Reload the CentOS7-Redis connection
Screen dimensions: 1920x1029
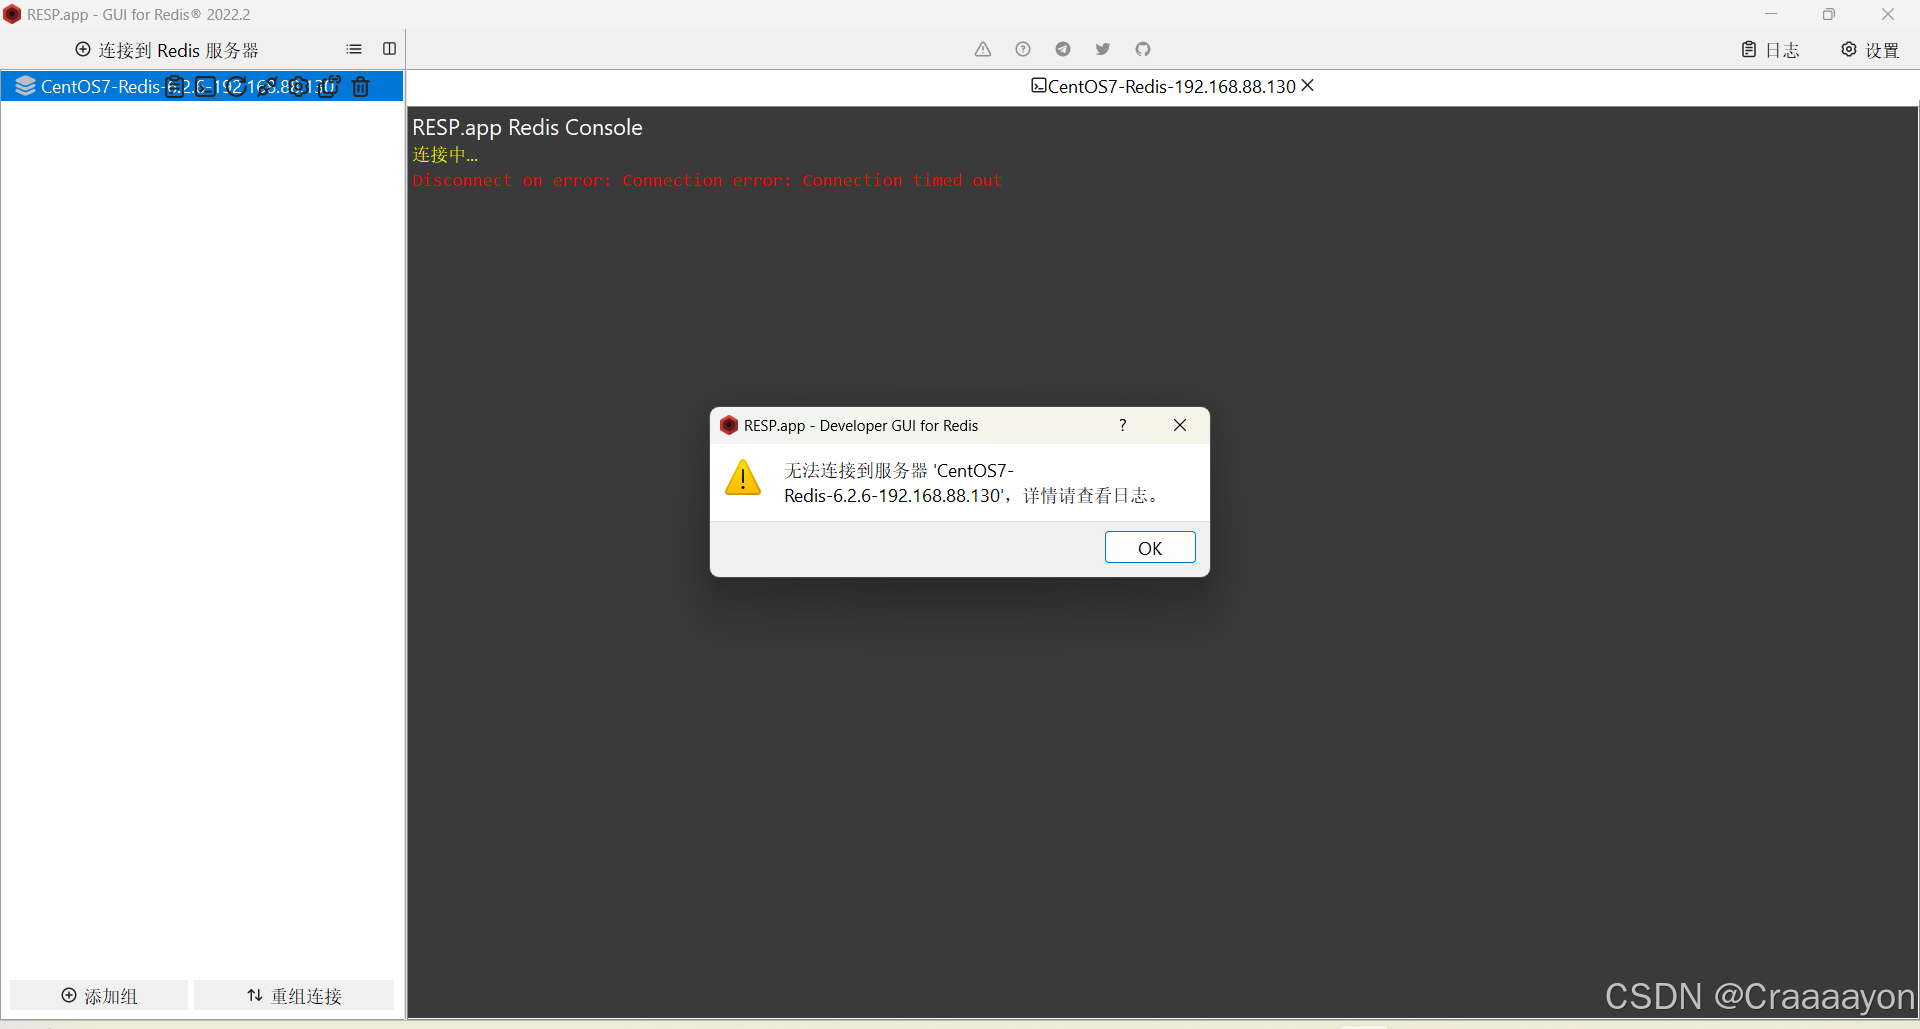click(x=235, y=86)
